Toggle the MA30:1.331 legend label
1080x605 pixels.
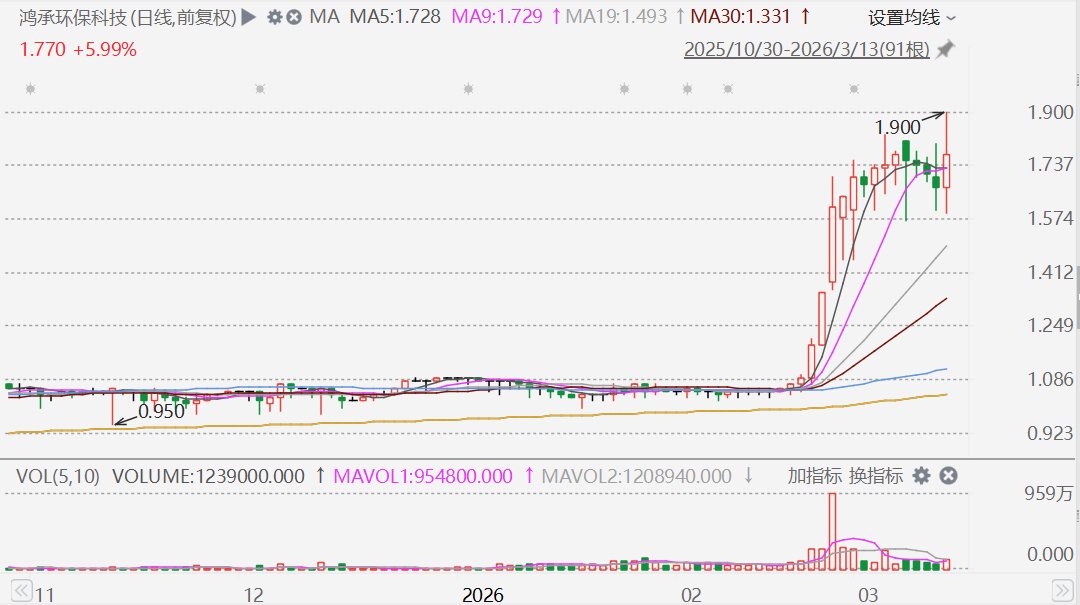pyautogui.click(x=740, y=17)
